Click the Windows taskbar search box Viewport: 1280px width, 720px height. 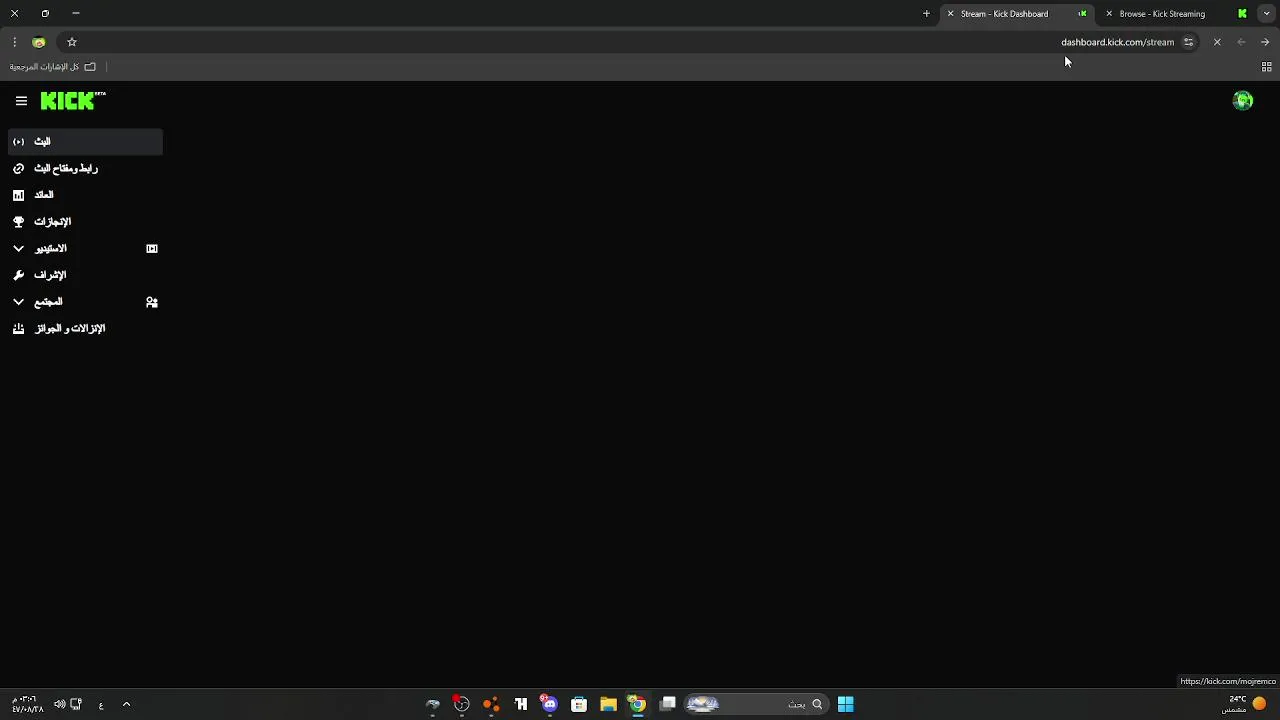(755, 704)
